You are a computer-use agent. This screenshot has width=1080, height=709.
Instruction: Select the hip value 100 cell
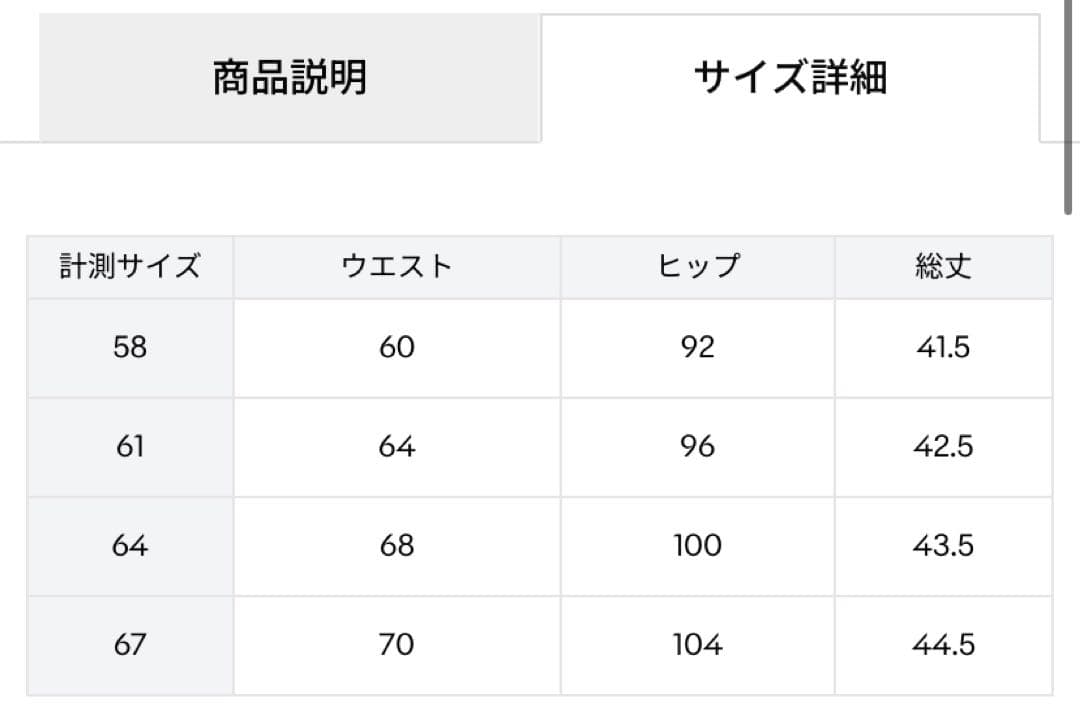coord(698,546)
